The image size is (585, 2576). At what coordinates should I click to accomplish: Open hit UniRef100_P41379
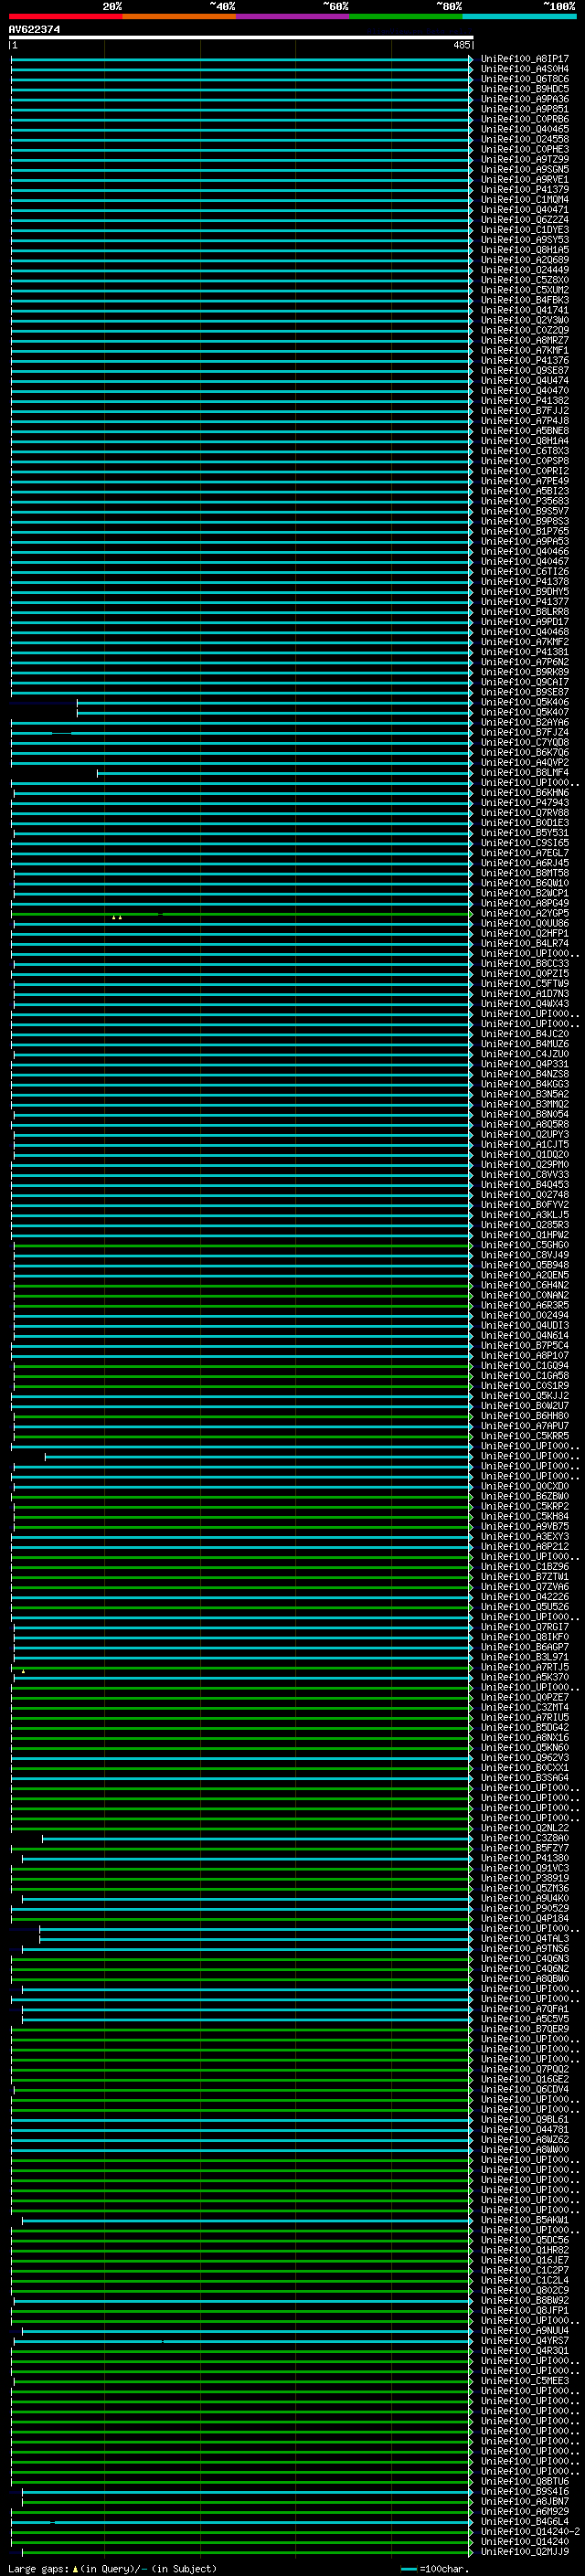(x=524, y=190)
